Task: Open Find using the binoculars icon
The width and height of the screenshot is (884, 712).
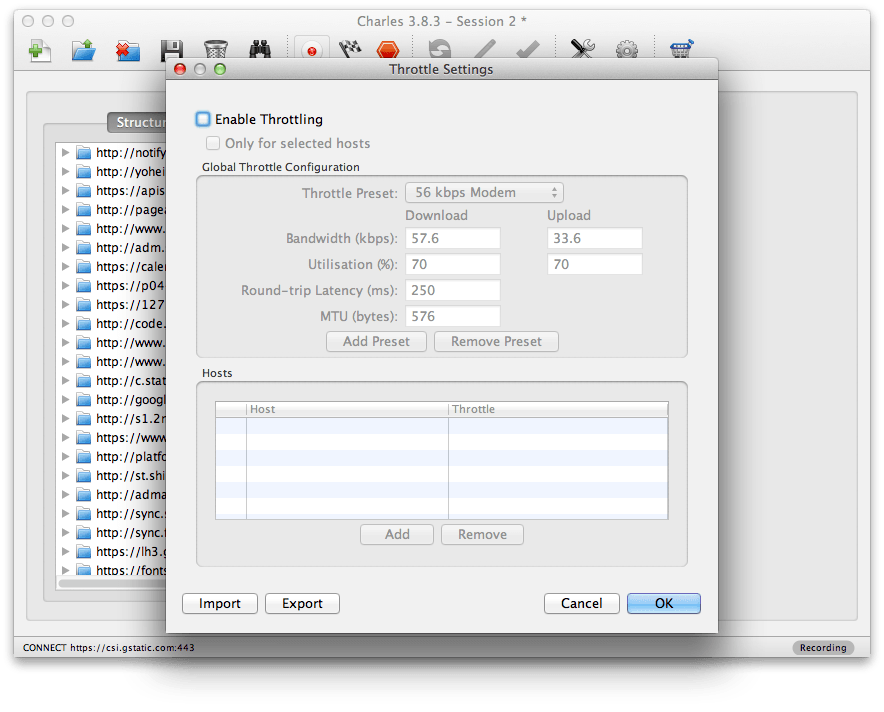Action: pyautogui.click(x=260, y=50)
